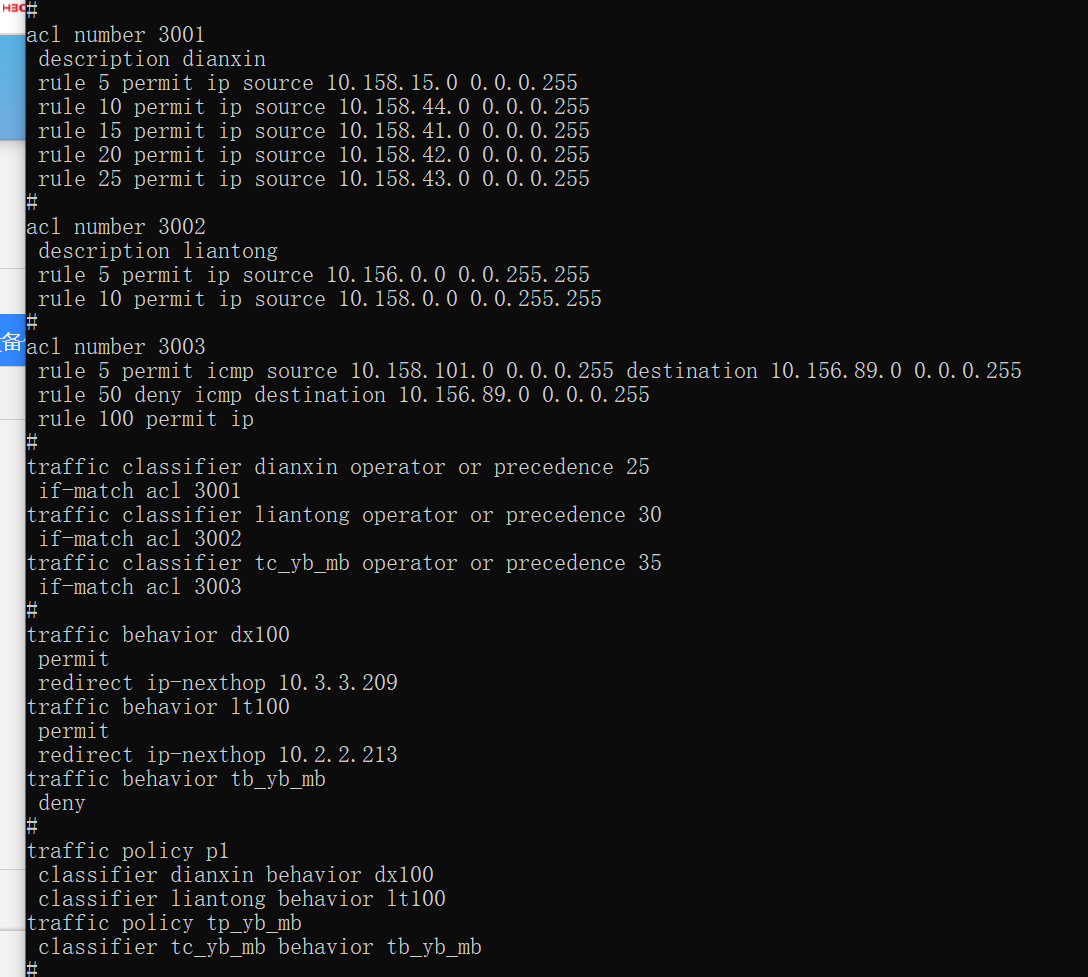Screen dimensions: 1088x977
Task: Click the rule 25 line with 10.158.43.0
Action: point(313,179)
